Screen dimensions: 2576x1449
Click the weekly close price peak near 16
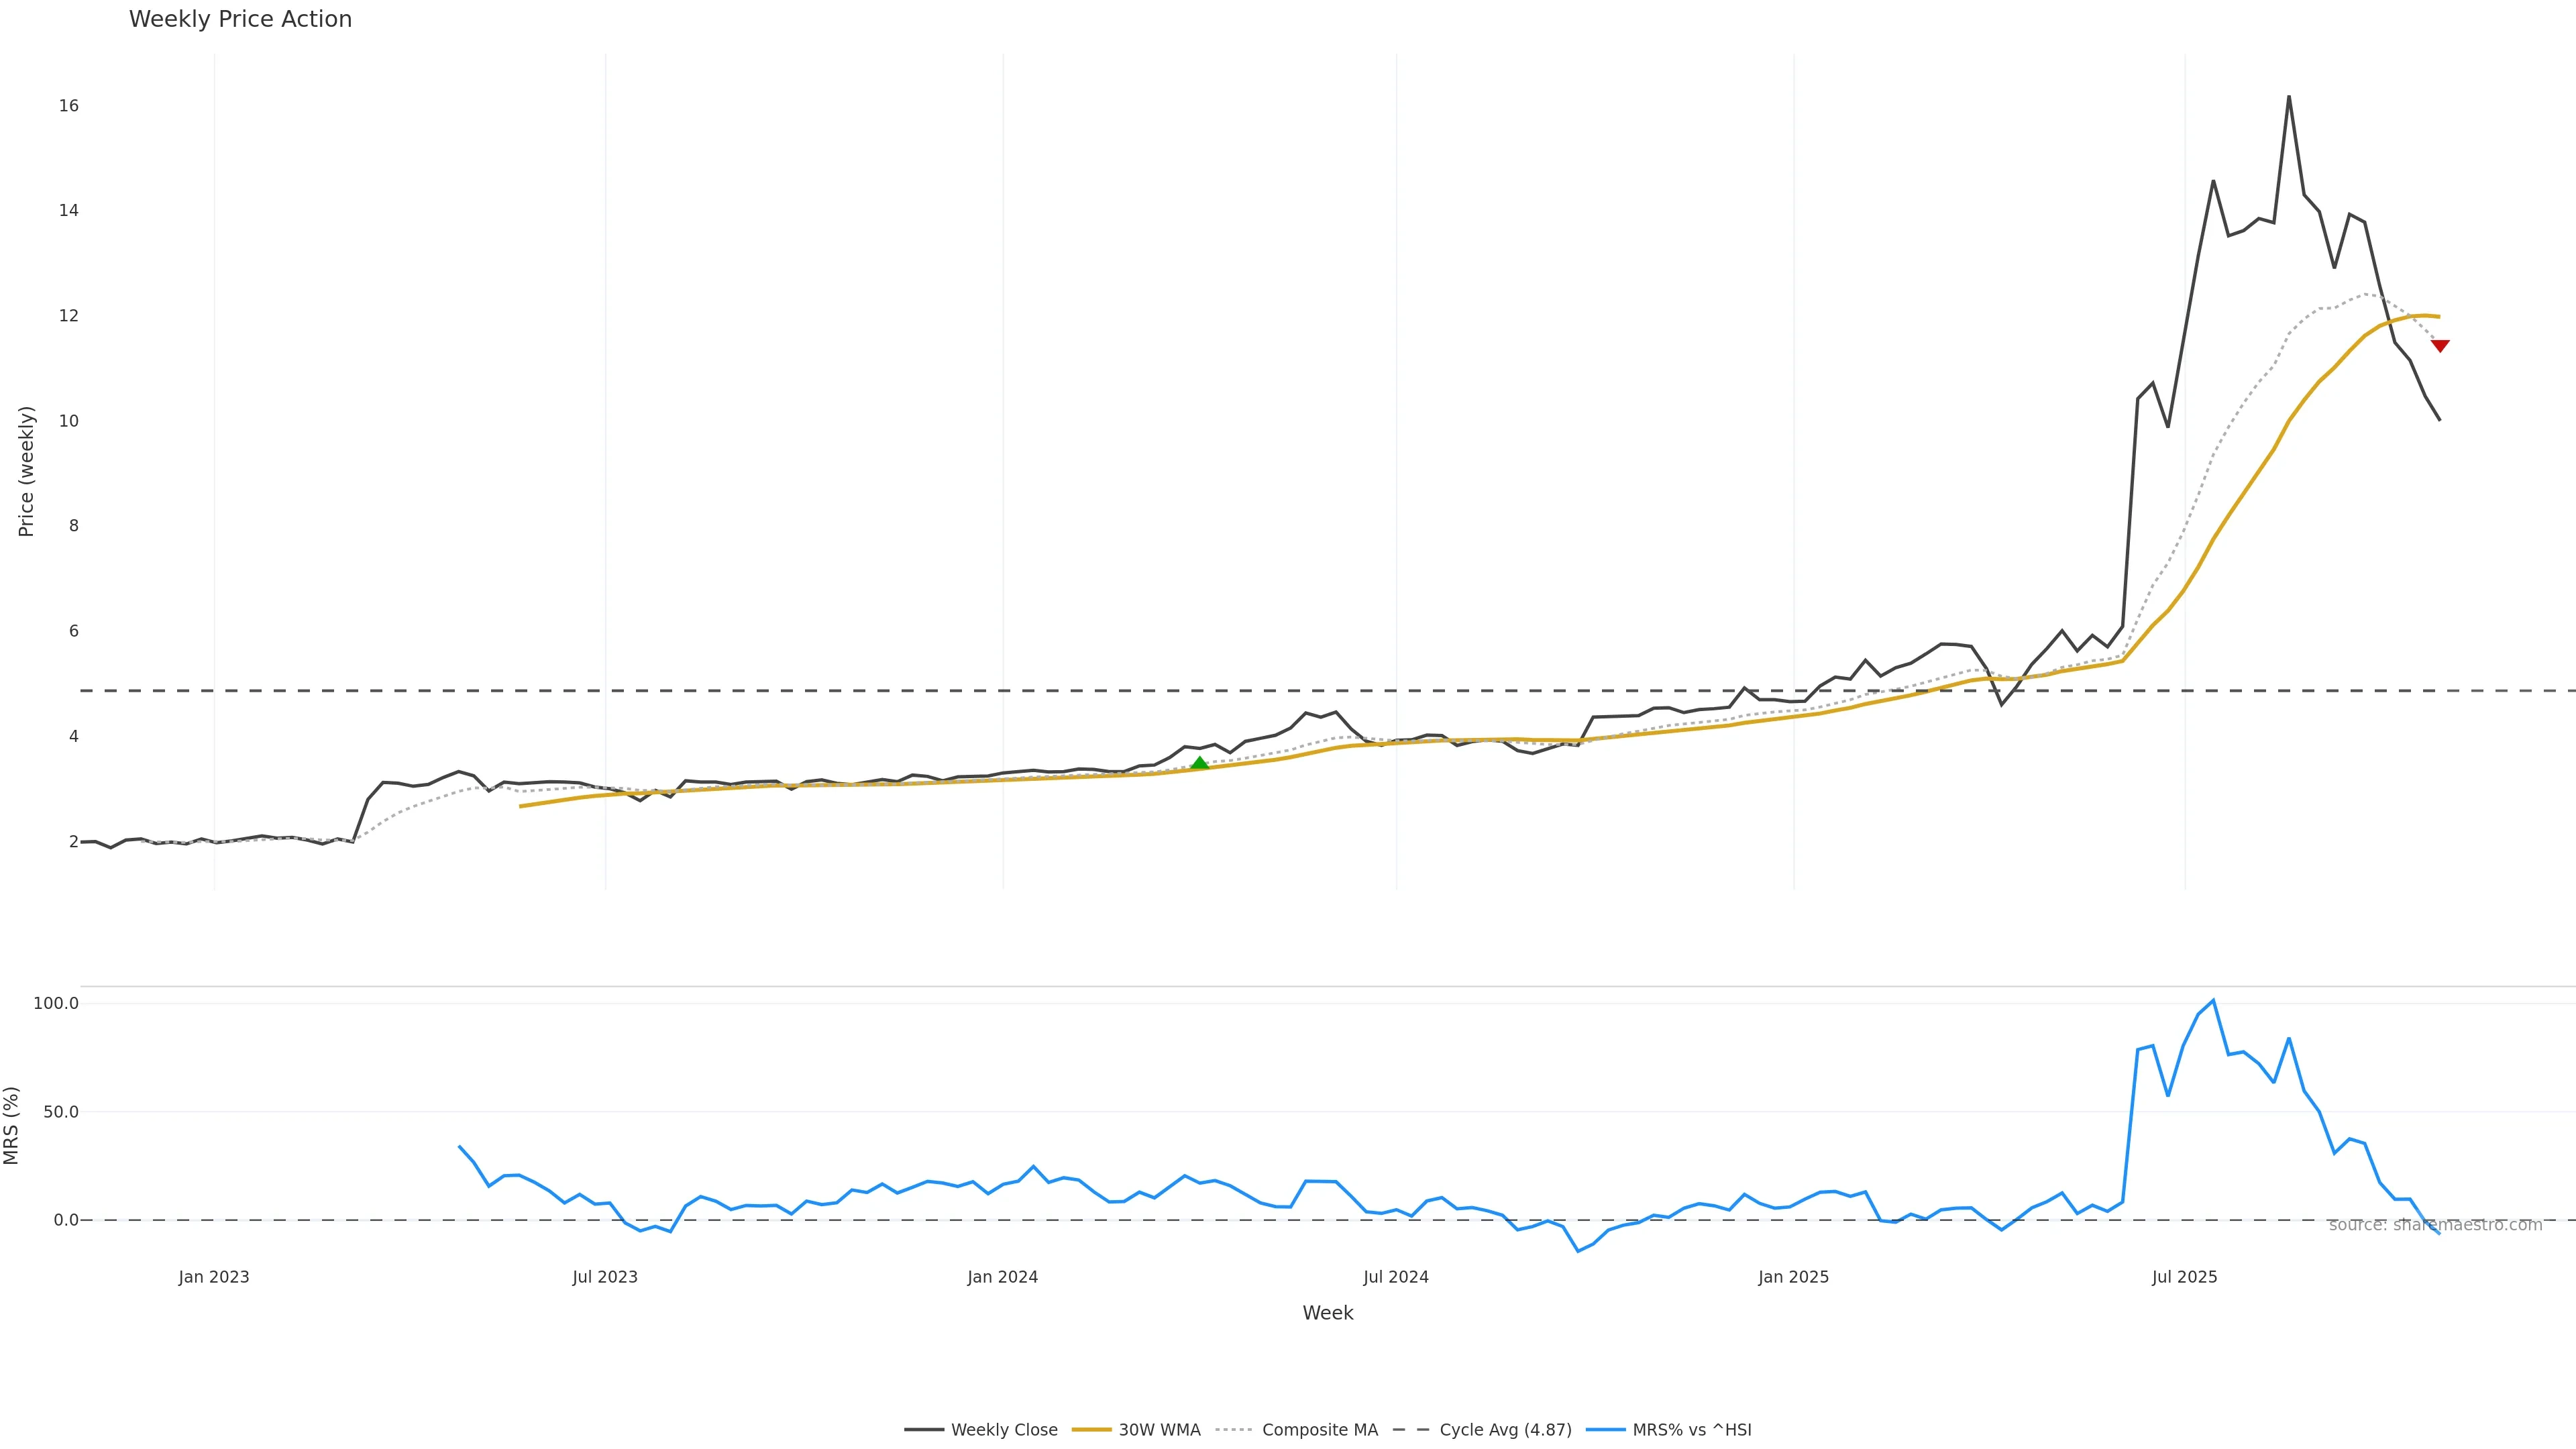2289,97
